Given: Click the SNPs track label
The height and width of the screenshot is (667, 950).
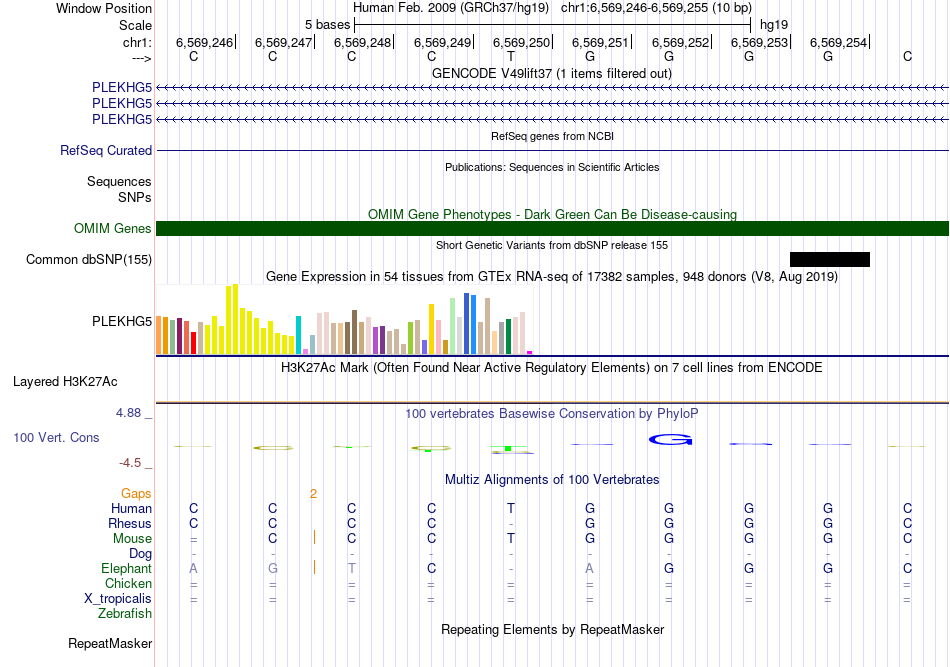Looking at the screenshot, I should pyautogui.click(x=135, y=197).
